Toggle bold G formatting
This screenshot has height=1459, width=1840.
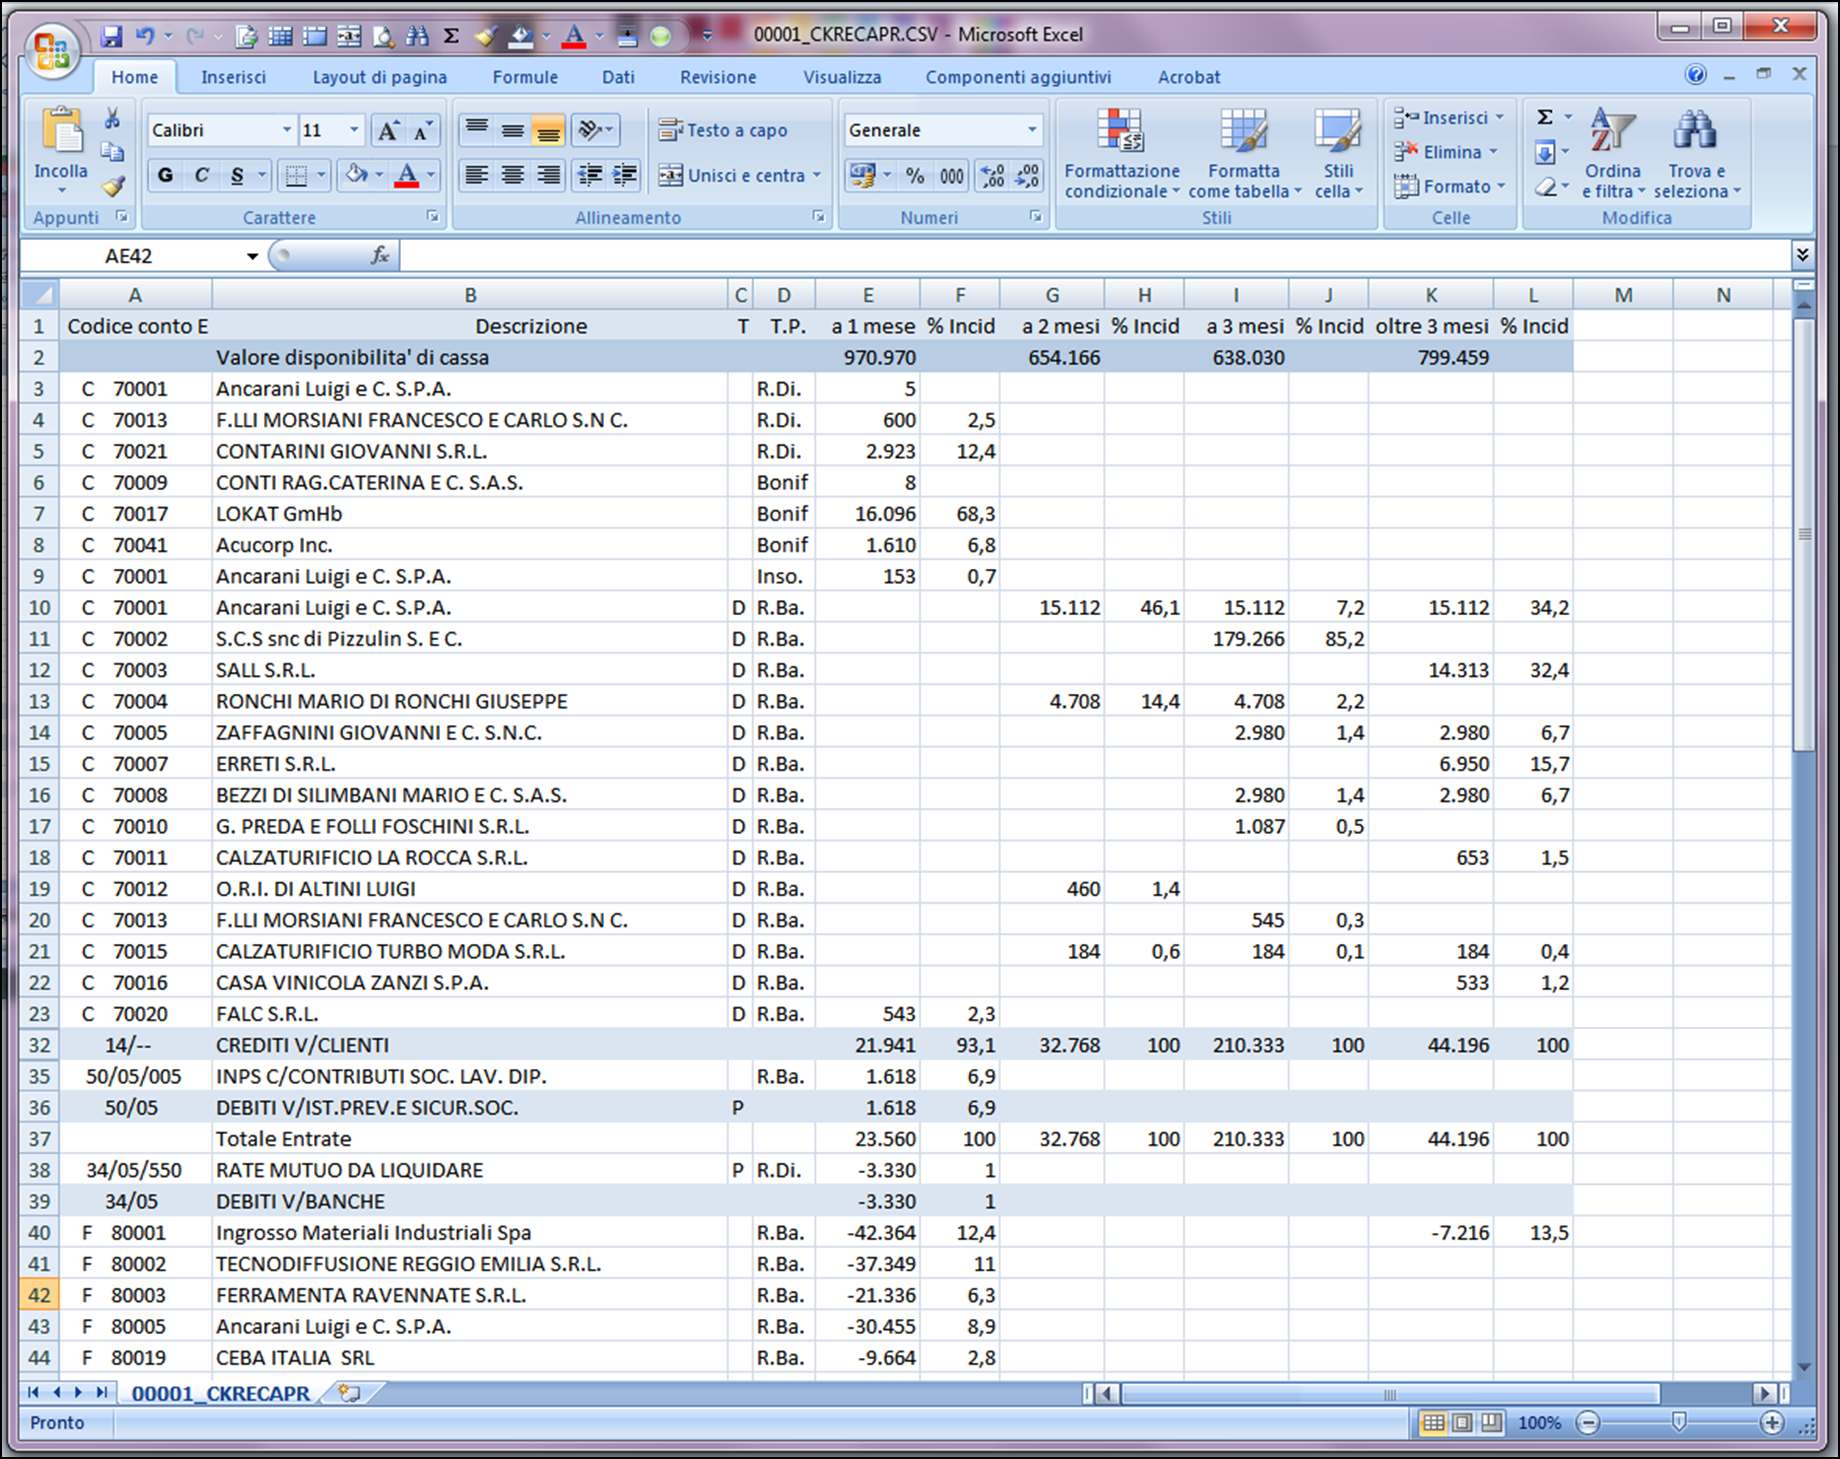click(165, 175)
